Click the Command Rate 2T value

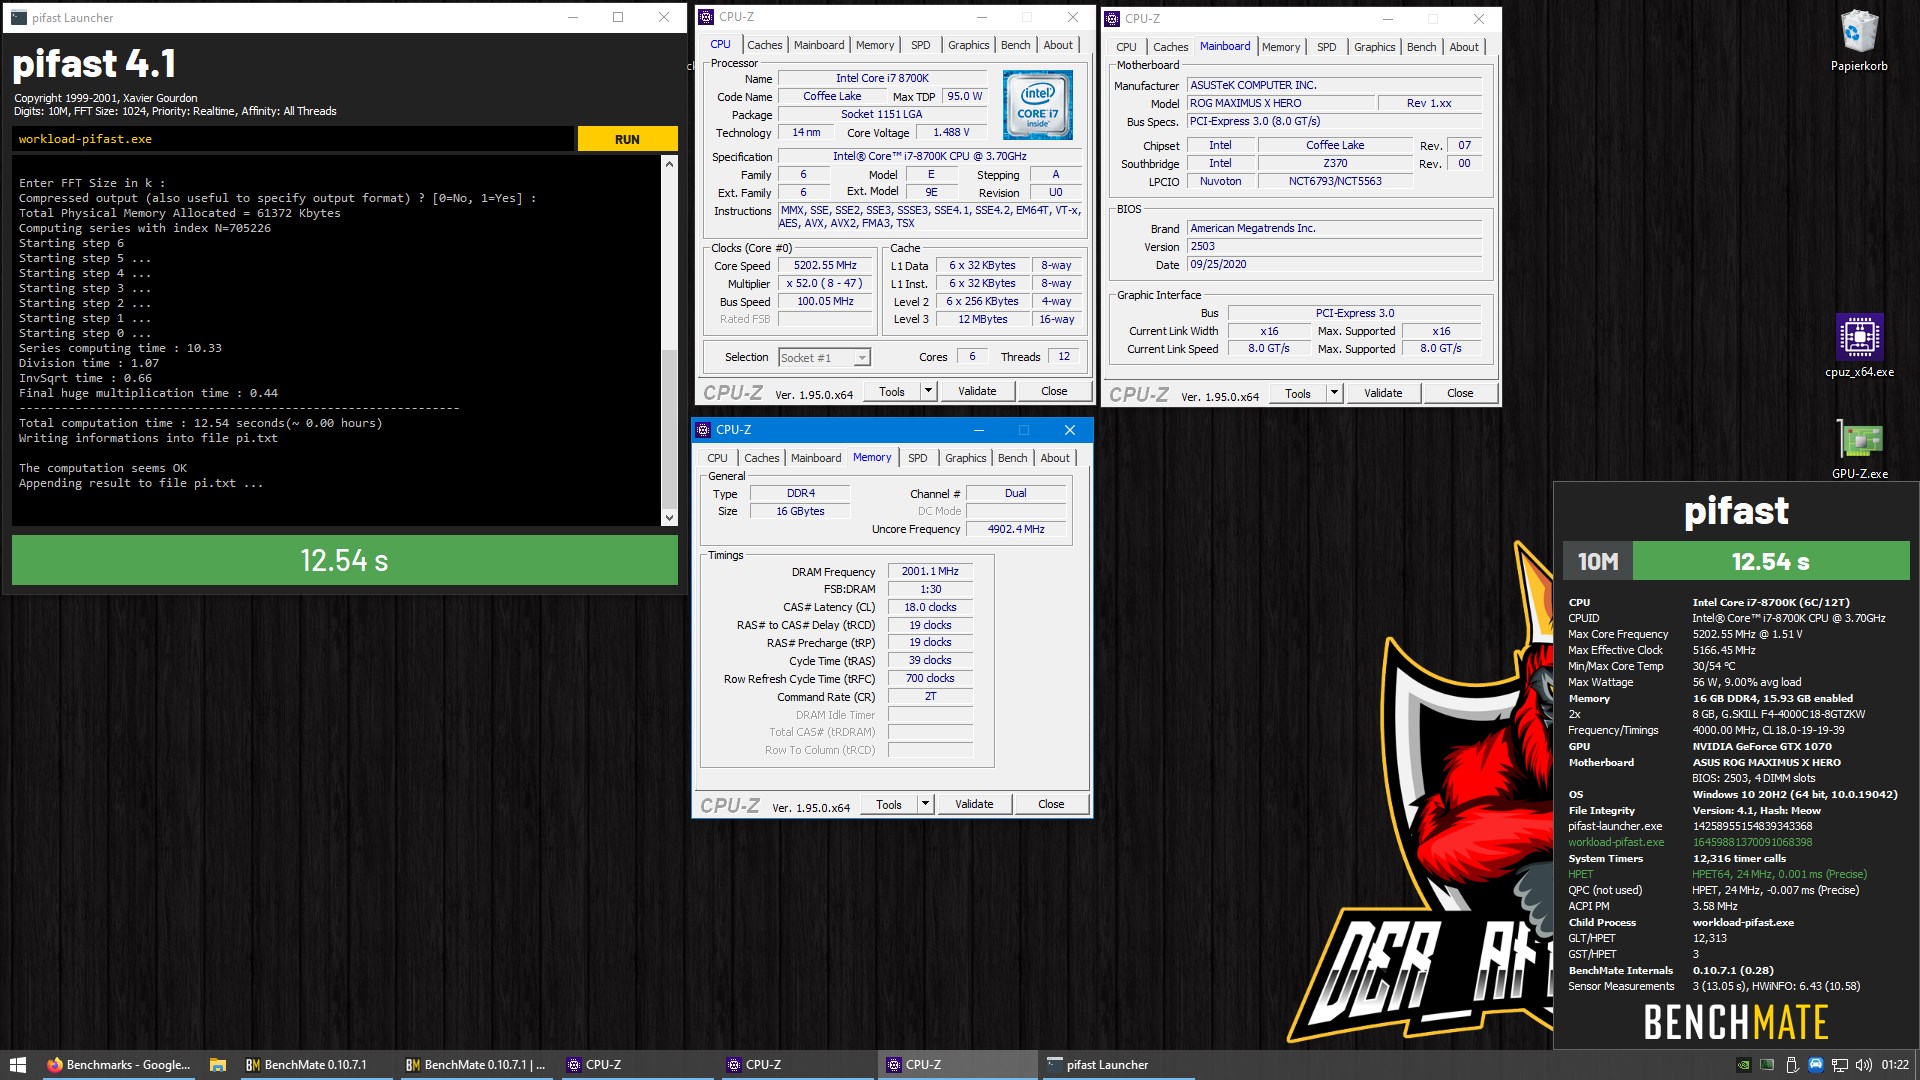930,697
